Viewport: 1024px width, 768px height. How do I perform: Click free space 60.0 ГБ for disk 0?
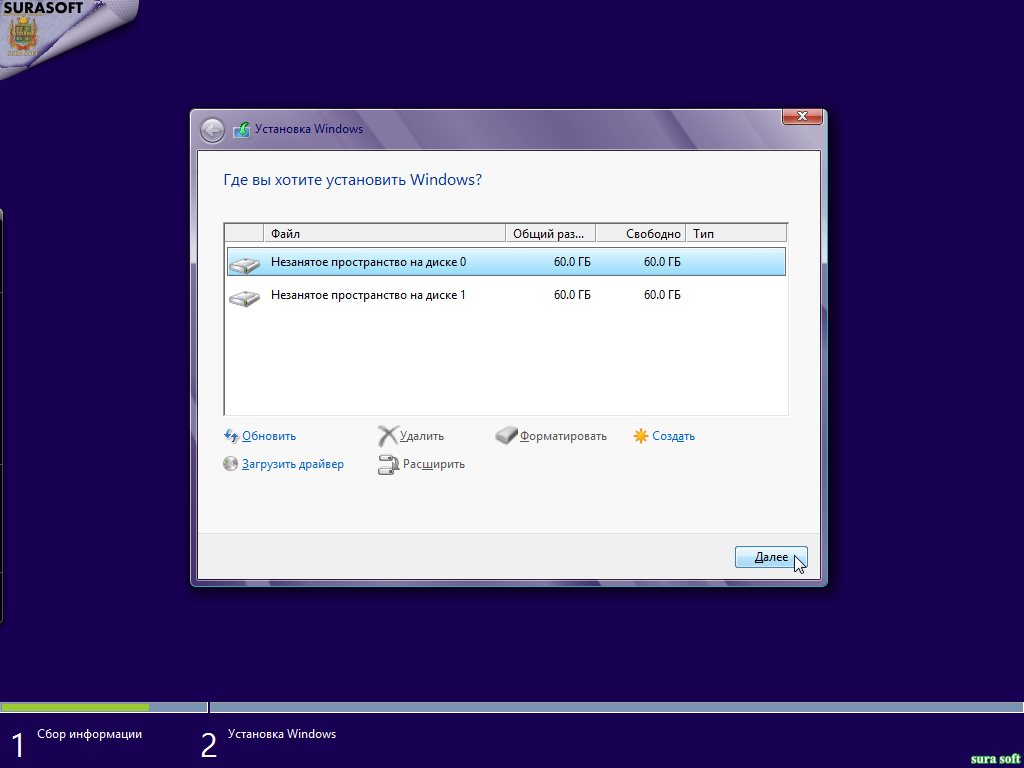pos(662,262)
